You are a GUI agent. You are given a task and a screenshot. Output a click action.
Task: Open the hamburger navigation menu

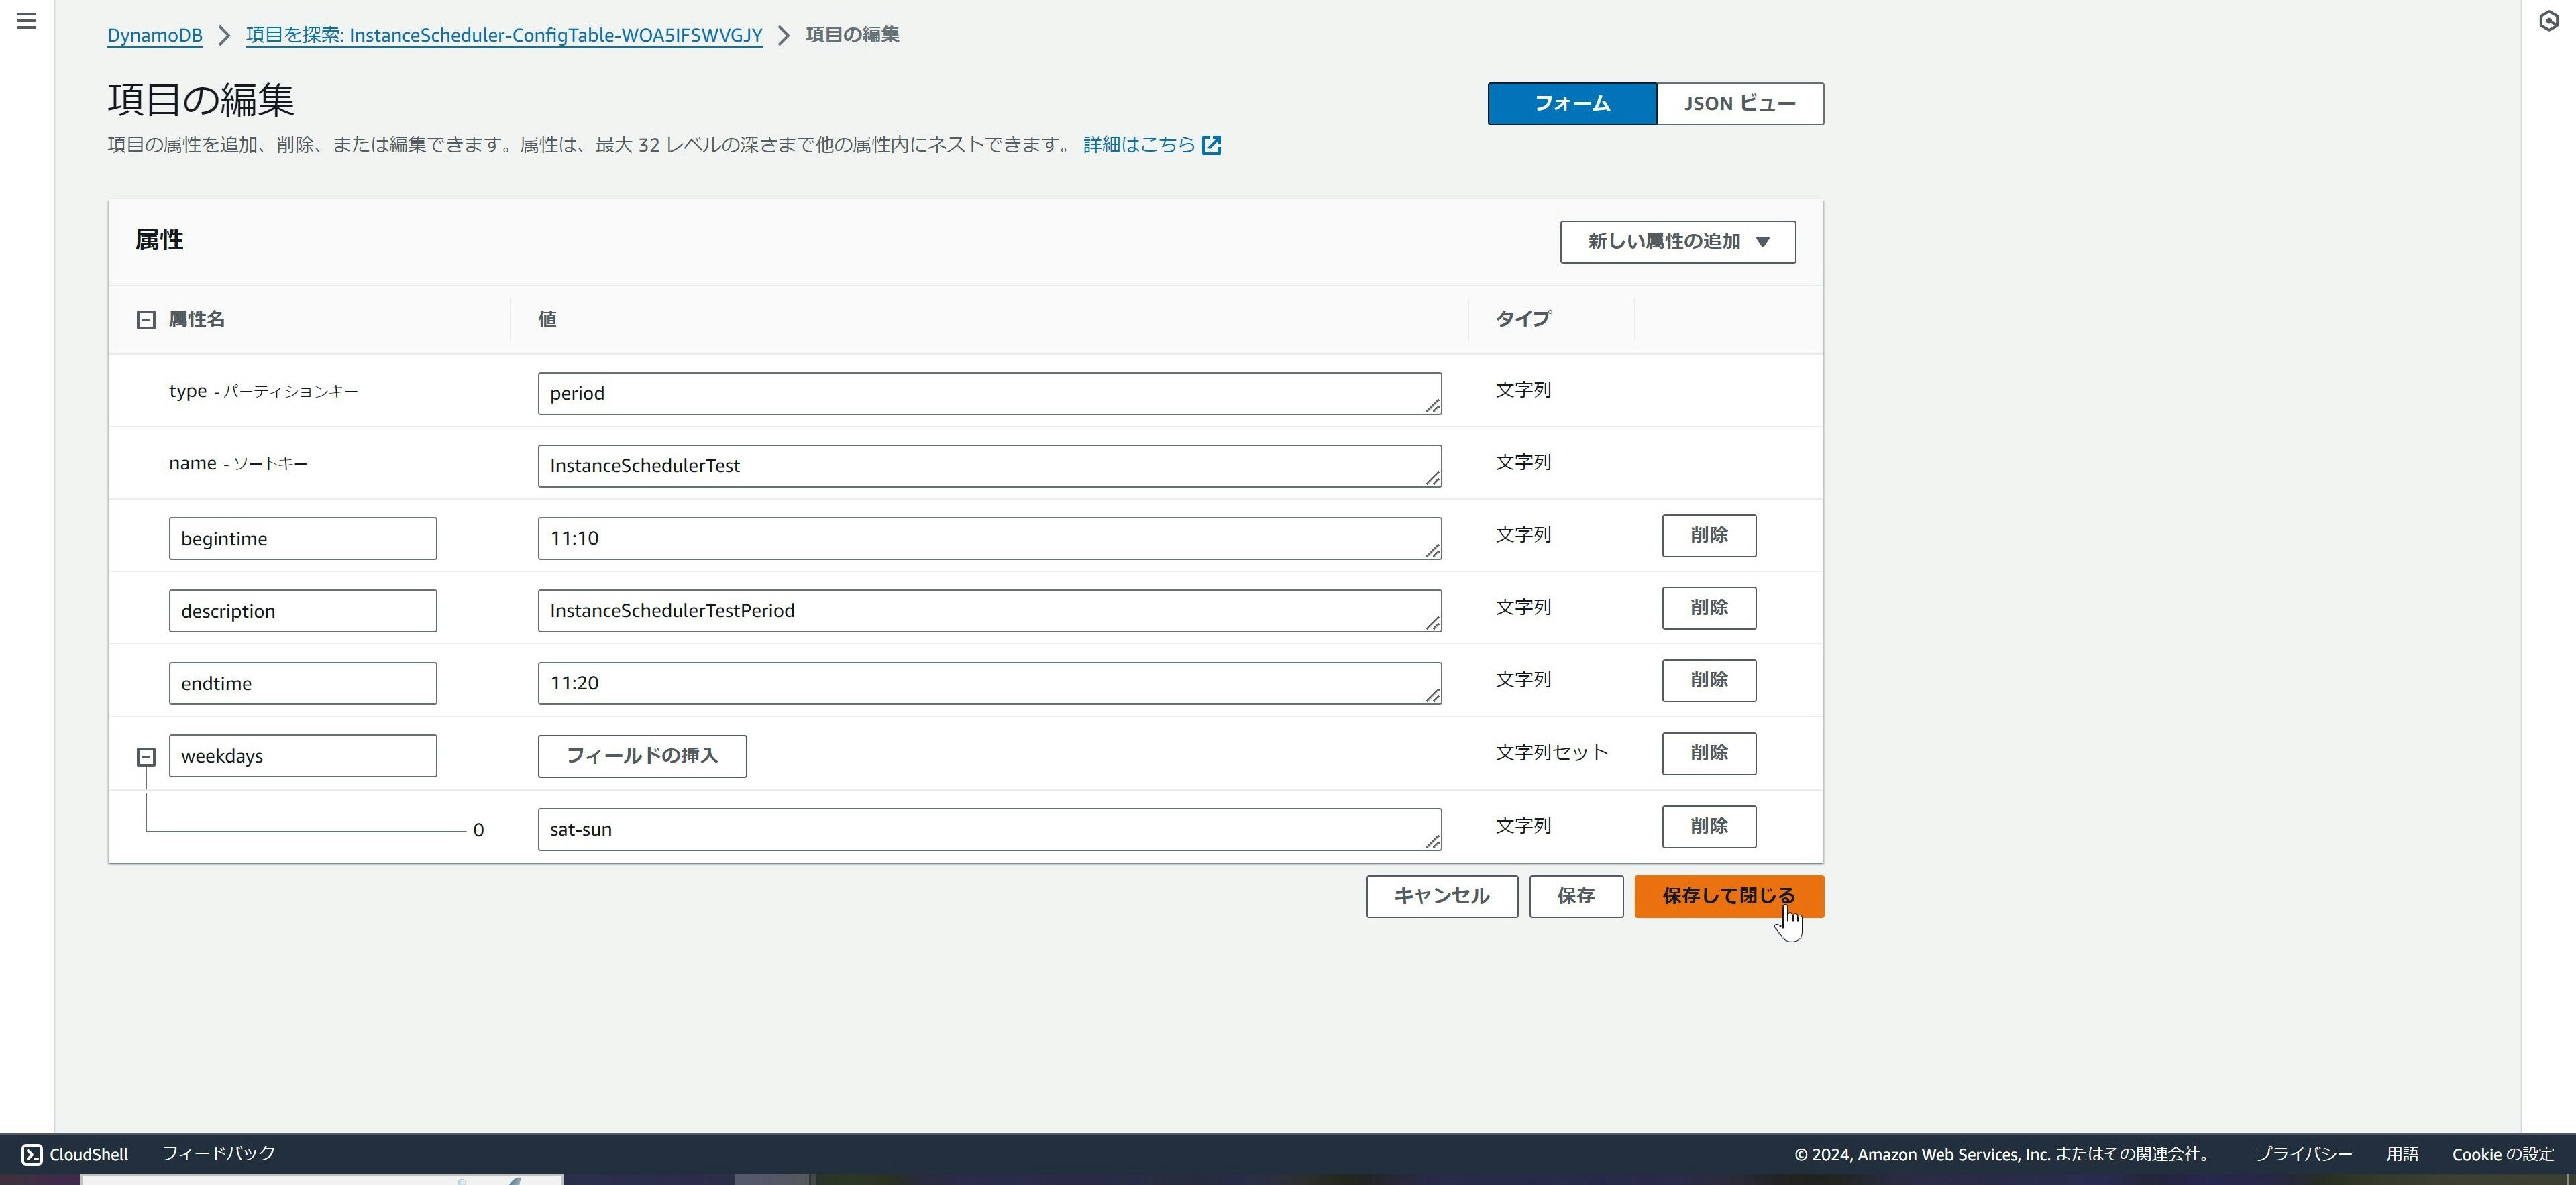tap(27, 21)
